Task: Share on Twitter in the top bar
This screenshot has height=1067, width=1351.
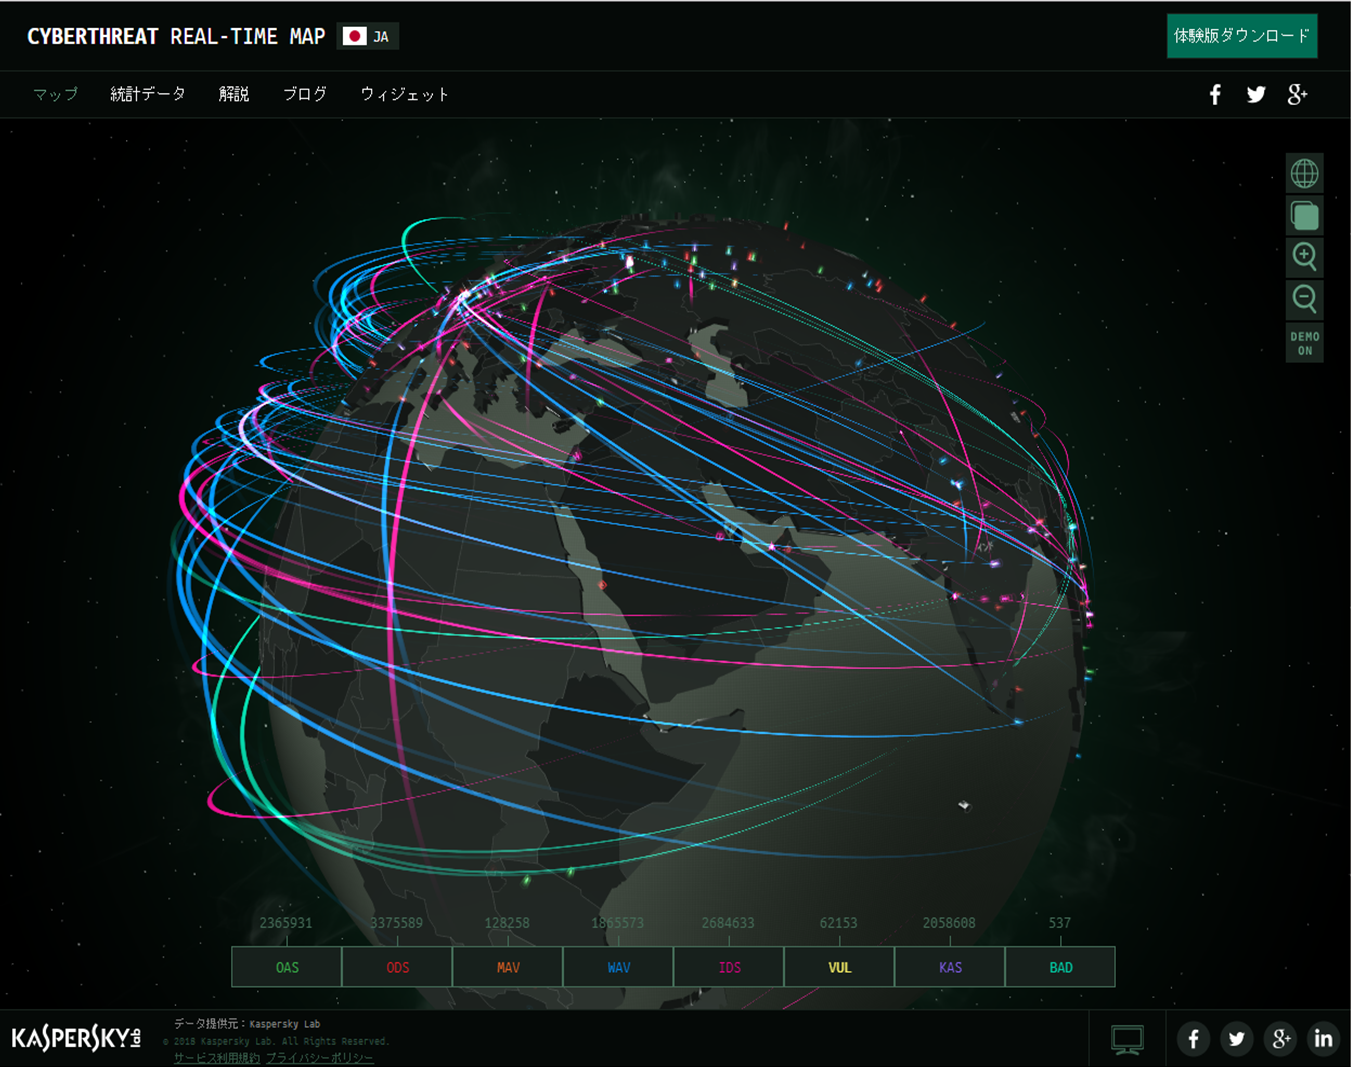Action: pos(1256,94)
